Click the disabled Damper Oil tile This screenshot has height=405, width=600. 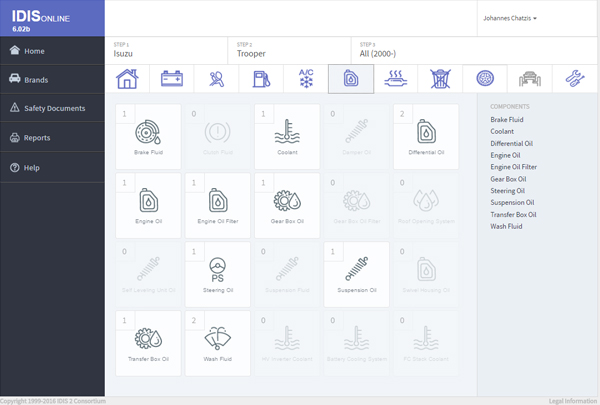click(357, 137)
